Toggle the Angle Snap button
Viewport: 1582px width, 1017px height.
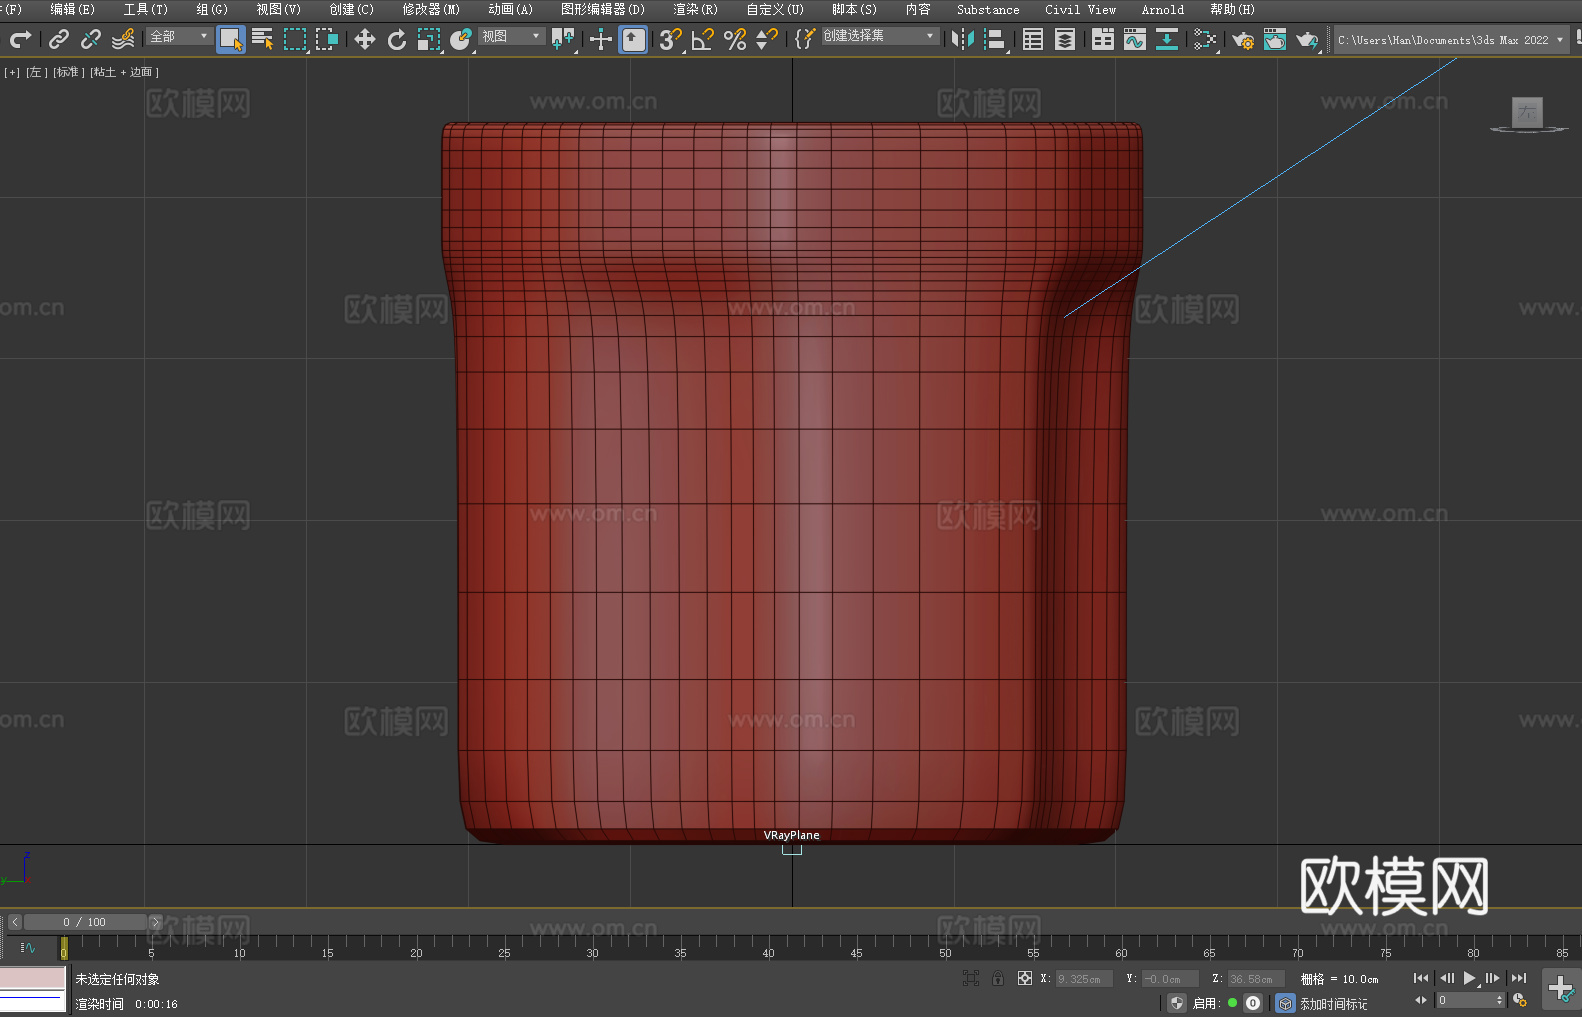[x=703, y=39]
